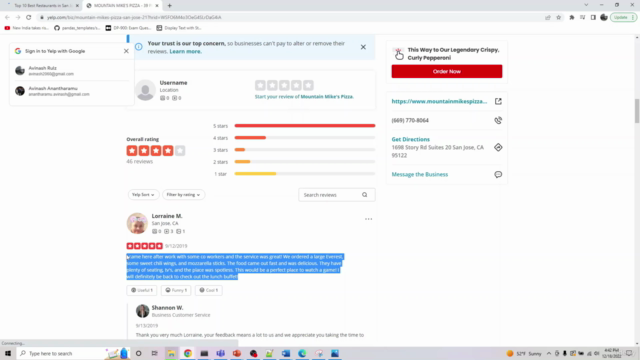
Task: Open a new browser tab
Action: pyautogui.click(x=169, y=6)
